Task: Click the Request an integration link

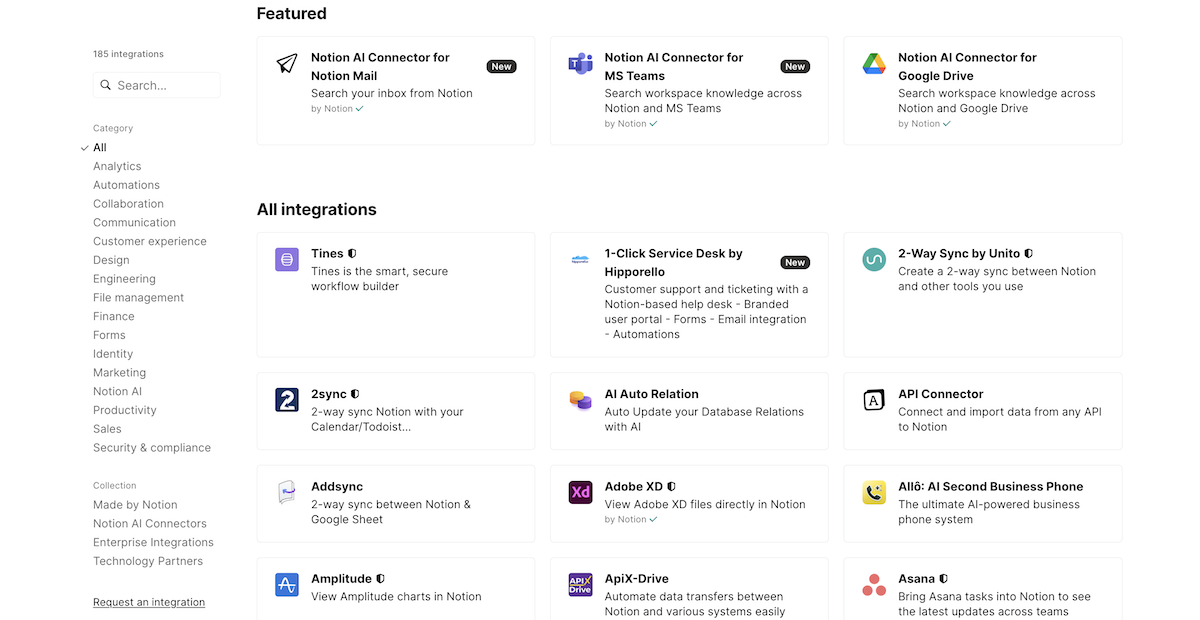Action: (x=148, y=601)
